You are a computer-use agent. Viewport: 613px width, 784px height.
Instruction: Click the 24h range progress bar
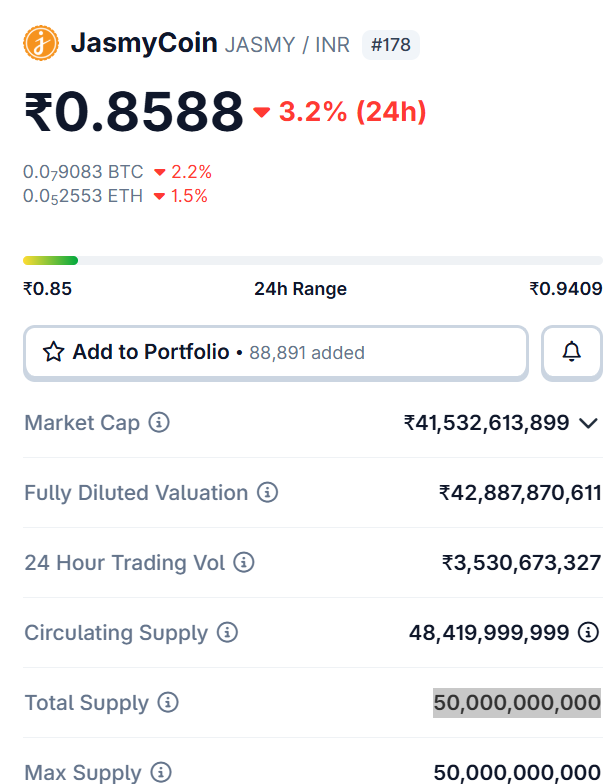pos(313,261)
